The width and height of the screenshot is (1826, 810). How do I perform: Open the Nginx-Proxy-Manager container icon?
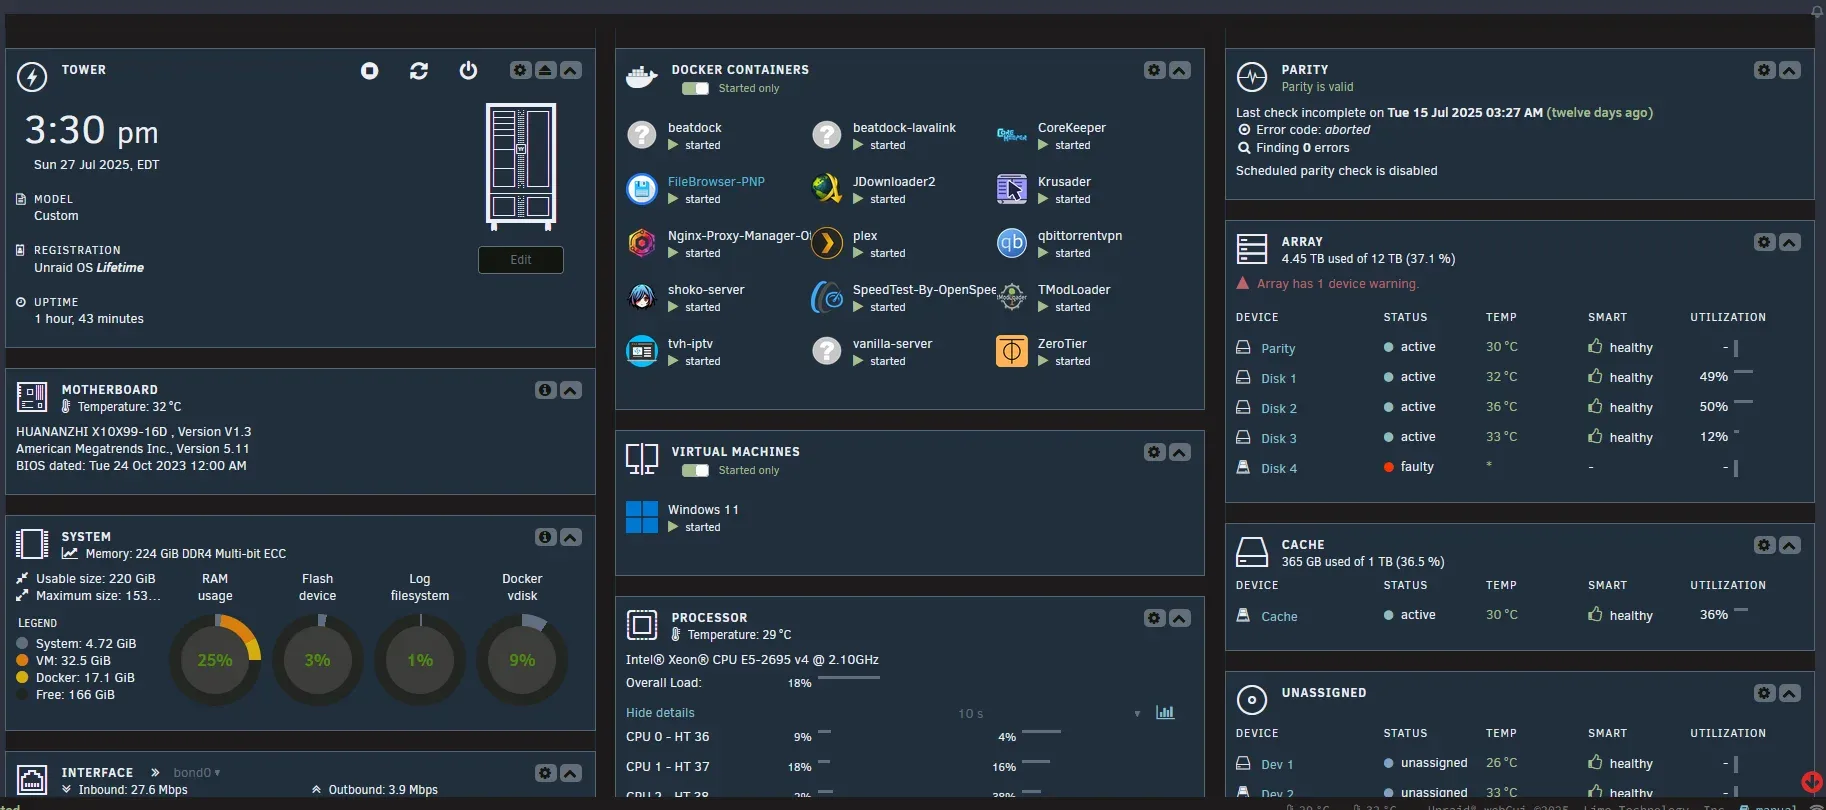pos(642,243)
